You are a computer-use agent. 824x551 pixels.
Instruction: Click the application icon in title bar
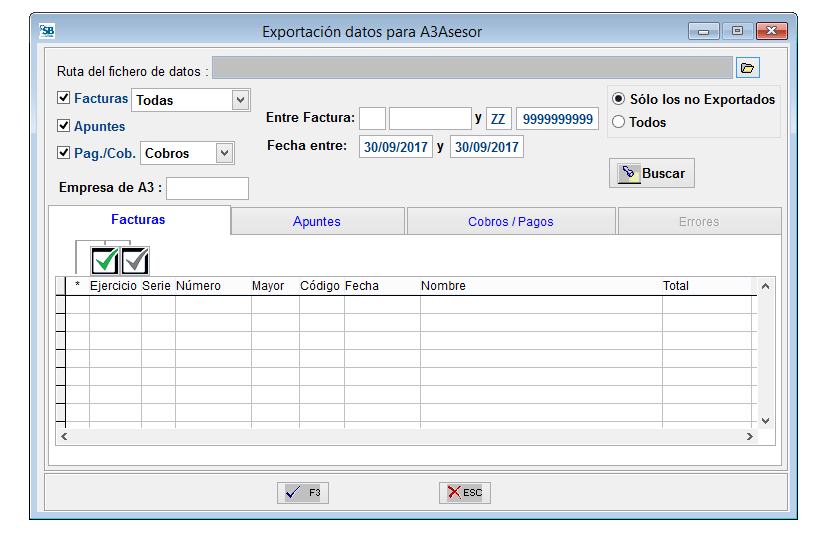tap(47, 31)
